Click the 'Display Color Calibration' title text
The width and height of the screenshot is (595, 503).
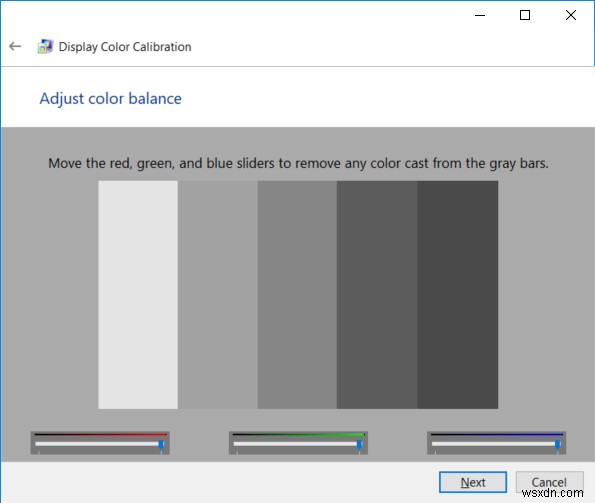pos(125,47)
